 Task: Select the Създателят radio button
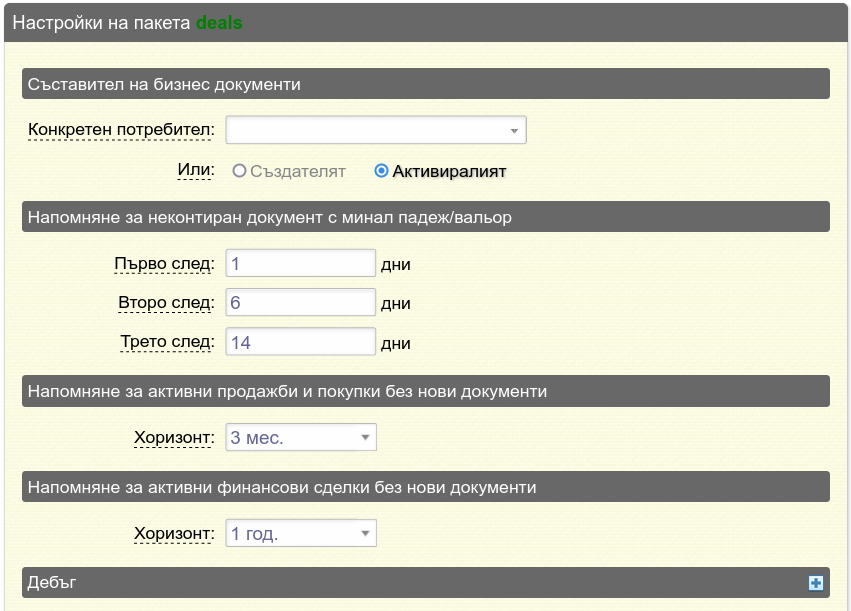(x=239, y=171)
